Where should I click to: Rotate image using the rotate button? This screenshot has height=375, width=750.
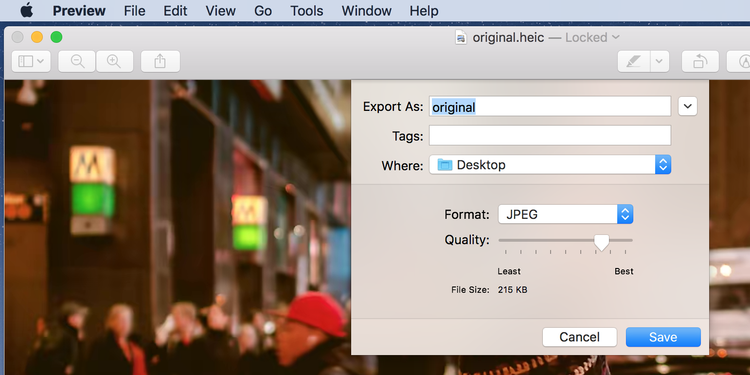(700, 61)
